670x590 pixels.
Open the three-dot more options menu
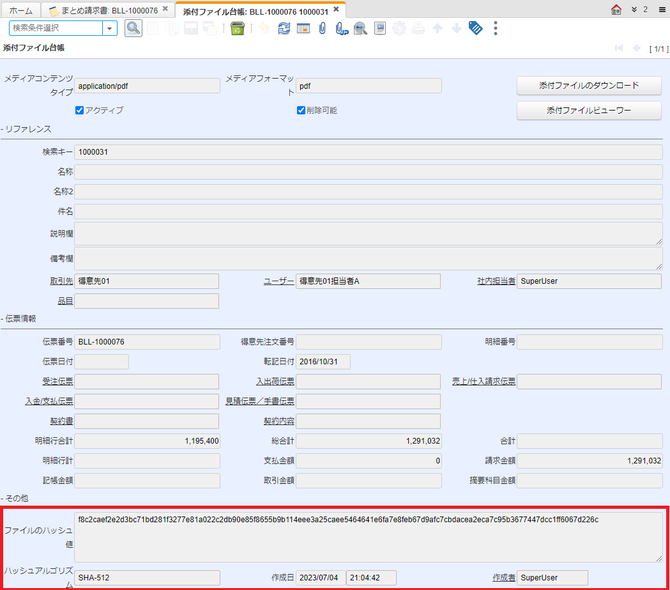(495, 28)
